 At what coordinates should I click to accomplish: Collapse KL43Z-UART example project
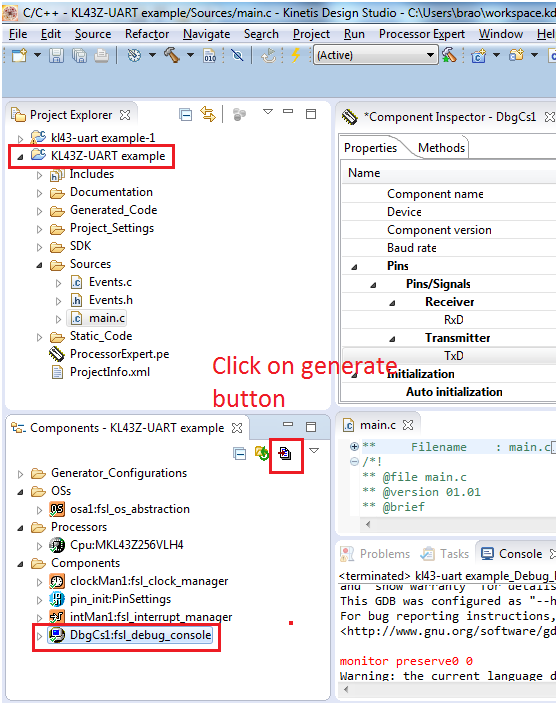point(20,156)
